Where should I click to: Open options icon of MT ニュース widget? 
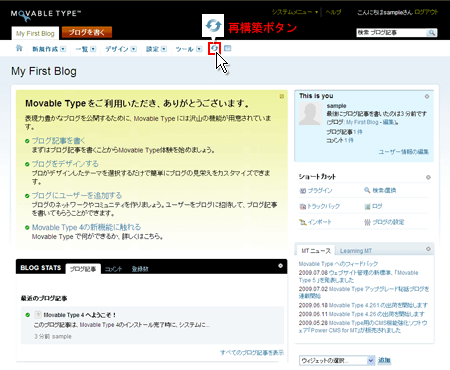click(428, 249)
